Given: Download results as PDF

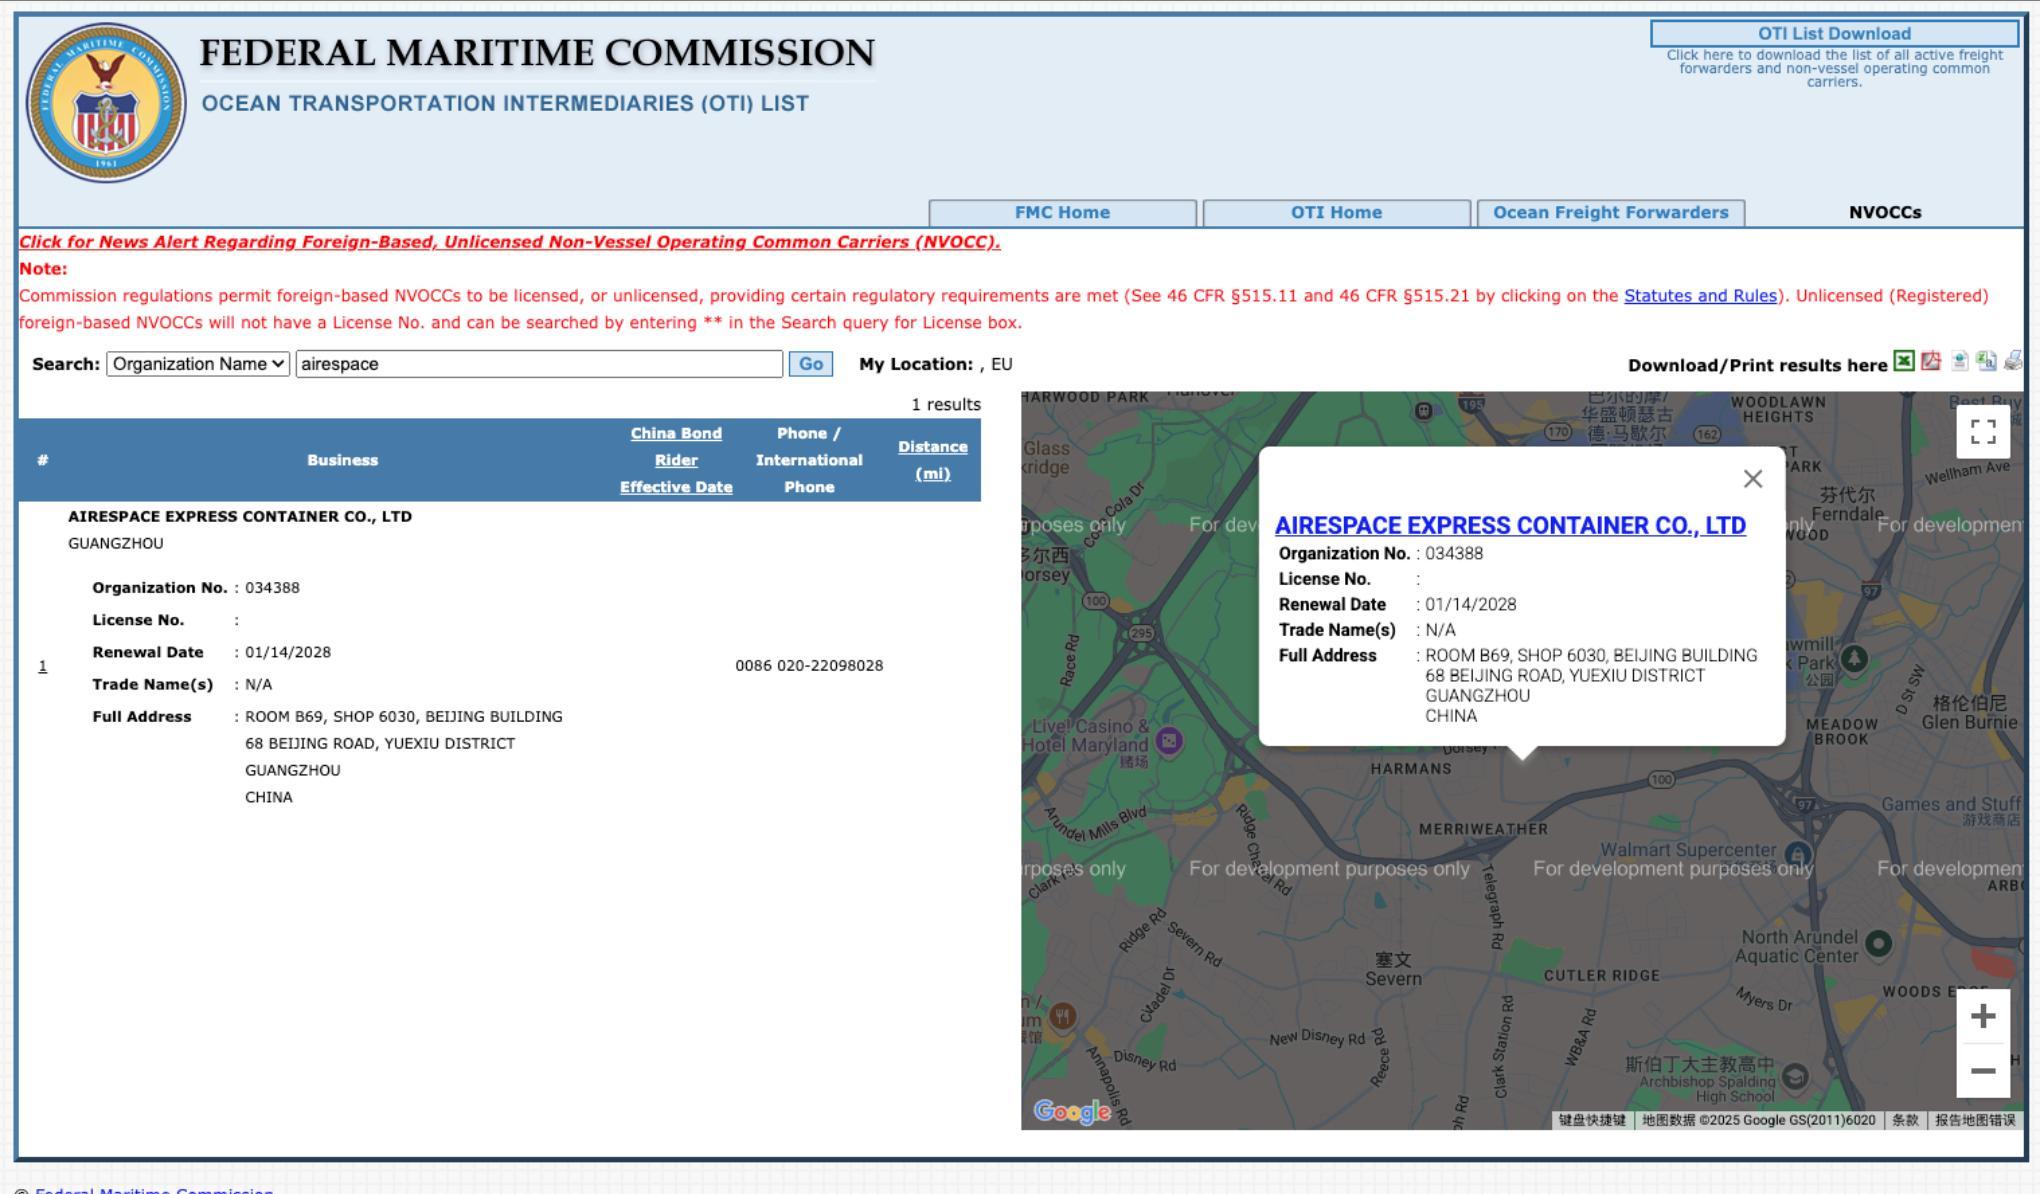Looking at the screenshot, I should tap(1931, 362).
